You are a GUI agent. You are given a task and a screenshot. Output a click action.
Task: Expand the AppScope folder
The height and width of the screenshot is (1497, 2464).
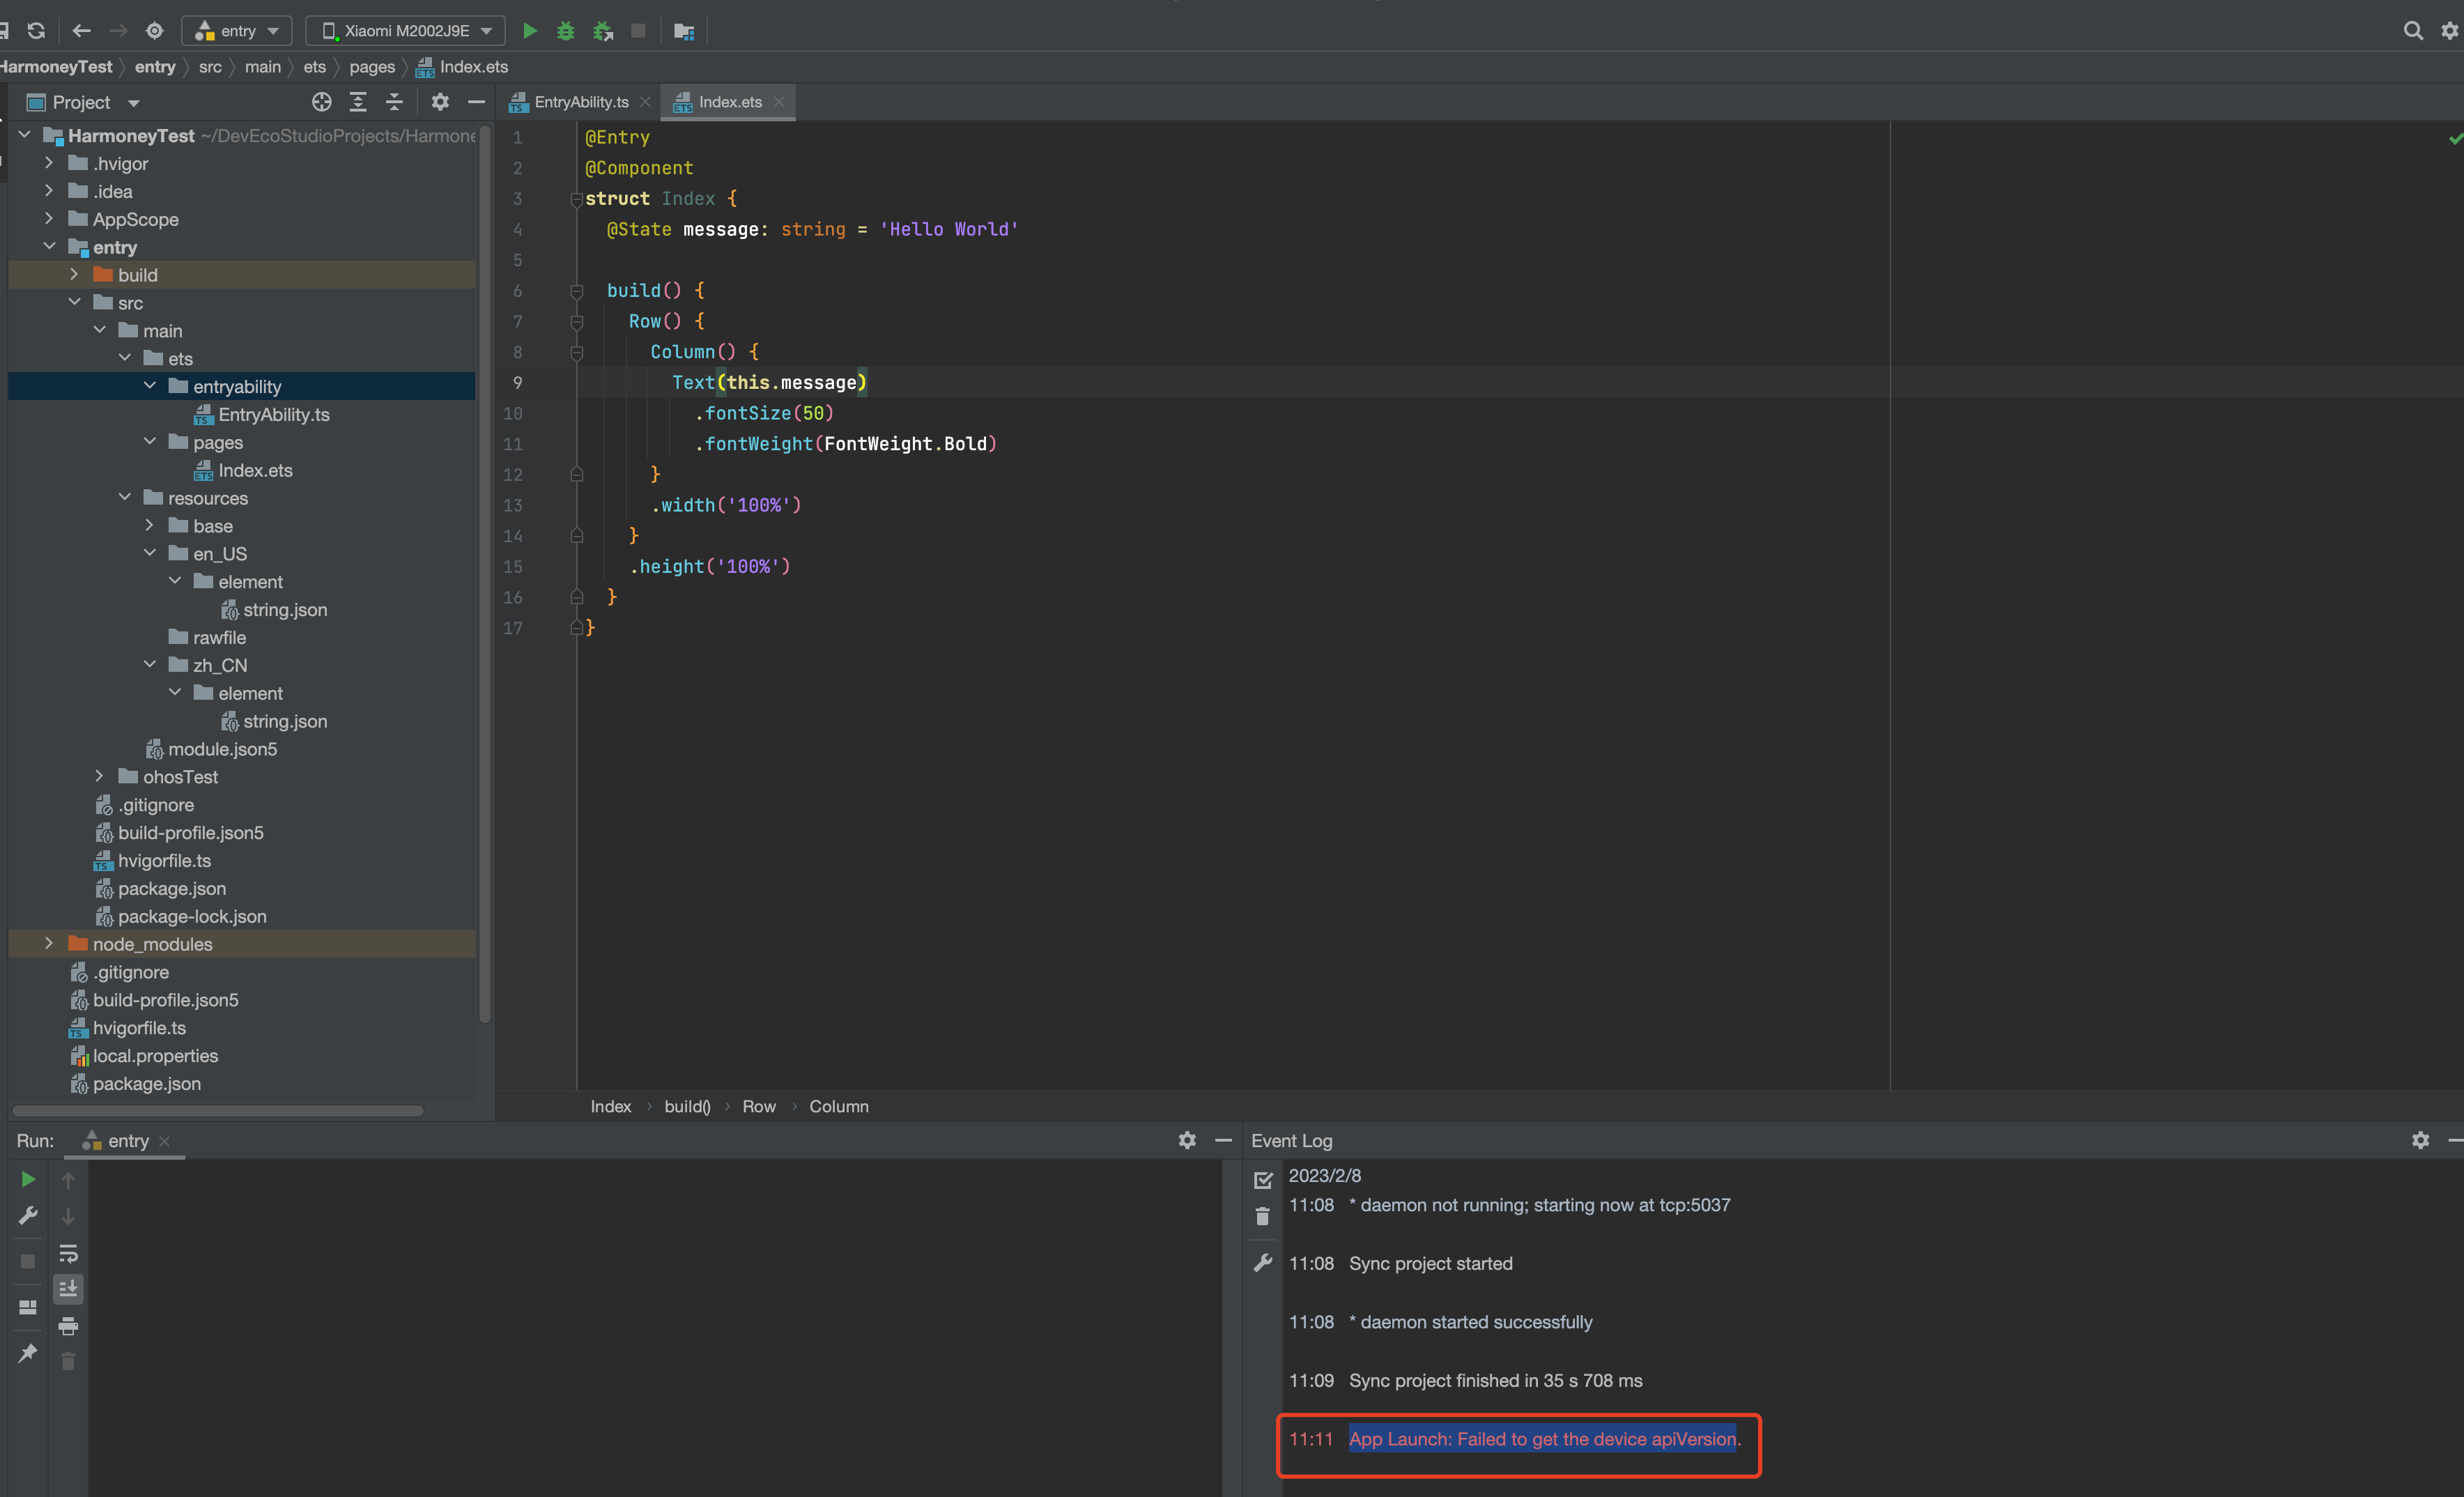pyautogui.click(x=49, y=219)
